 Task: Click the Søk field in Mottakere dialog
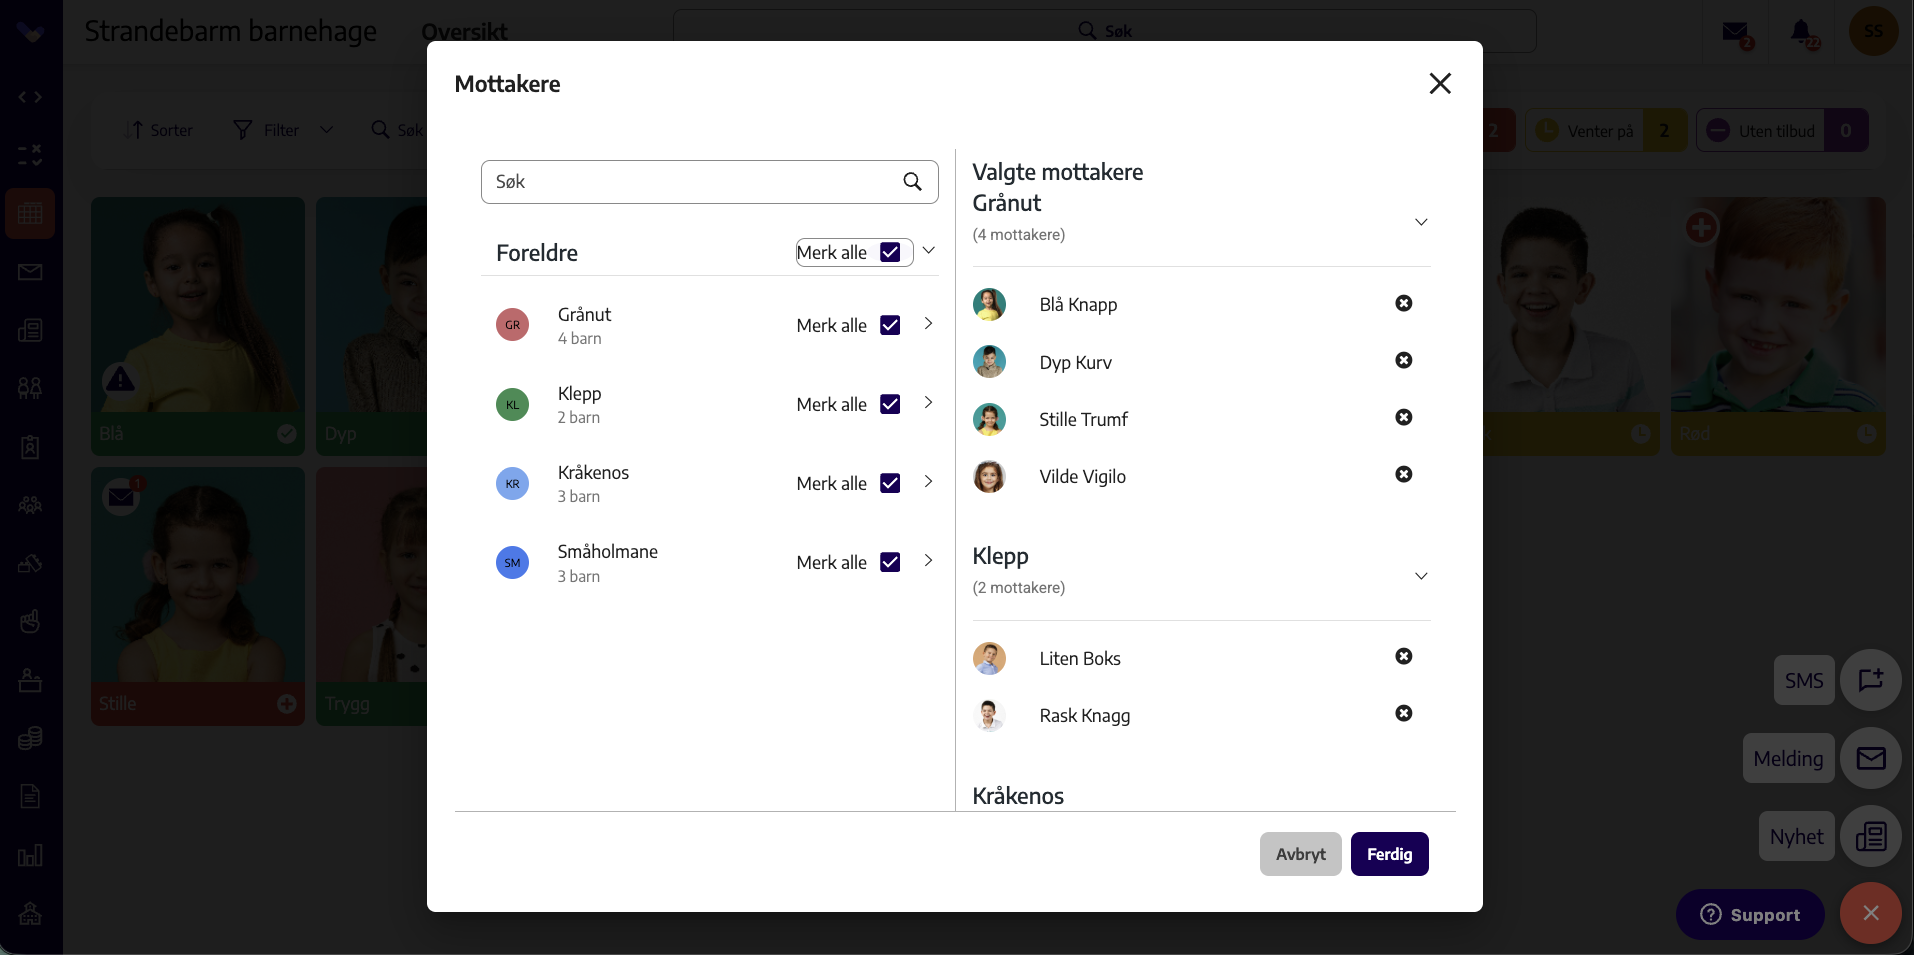(709, 182)
